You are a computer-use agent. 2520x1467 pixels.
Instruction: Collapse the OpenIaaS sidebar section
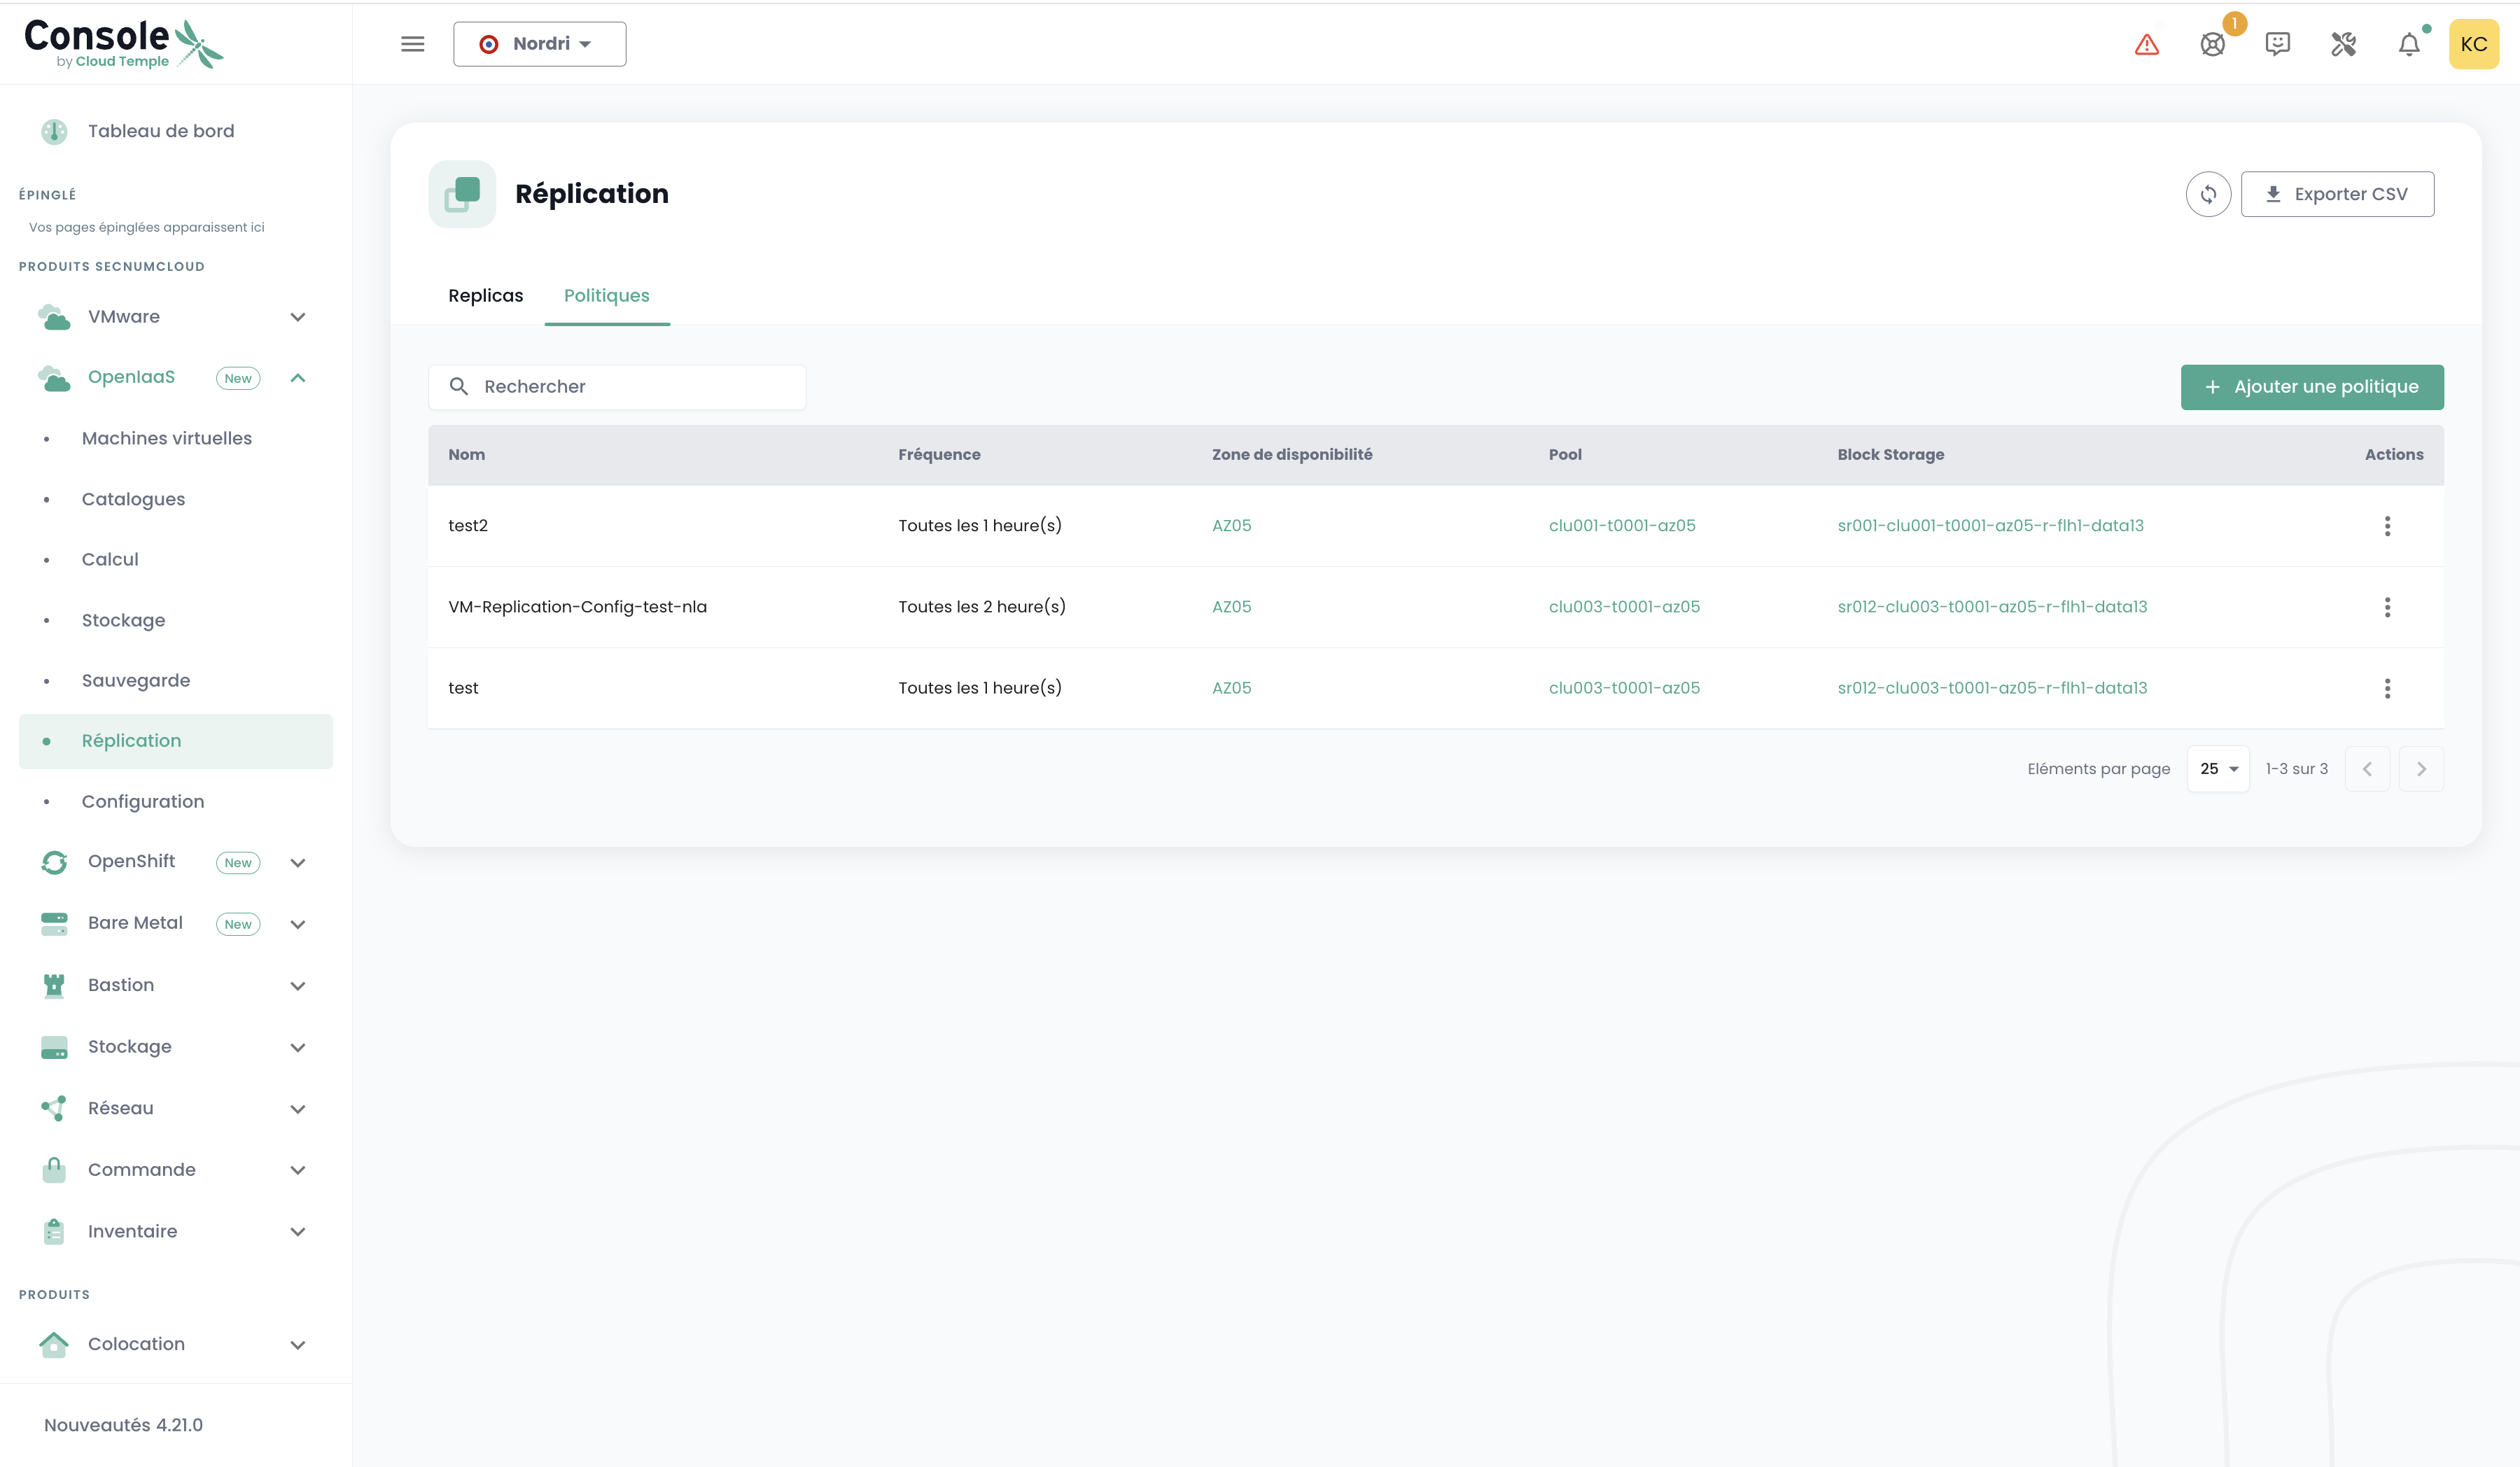pos(297,378)
